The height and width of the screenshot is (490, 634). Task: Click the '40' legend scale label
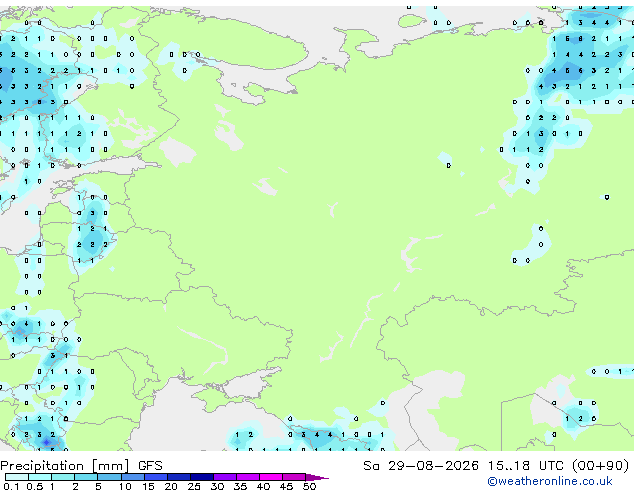(263, 486)
